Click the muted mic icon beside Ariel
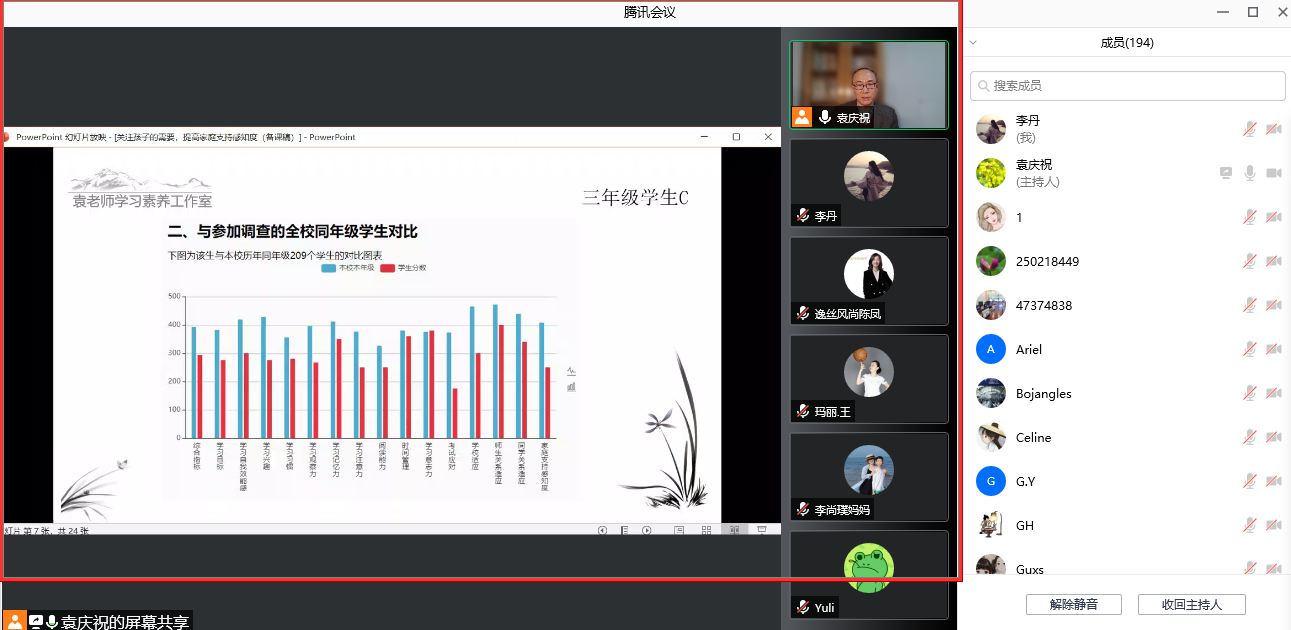Viewport: 1291px width, 630px height. [x=1249, y=349]
